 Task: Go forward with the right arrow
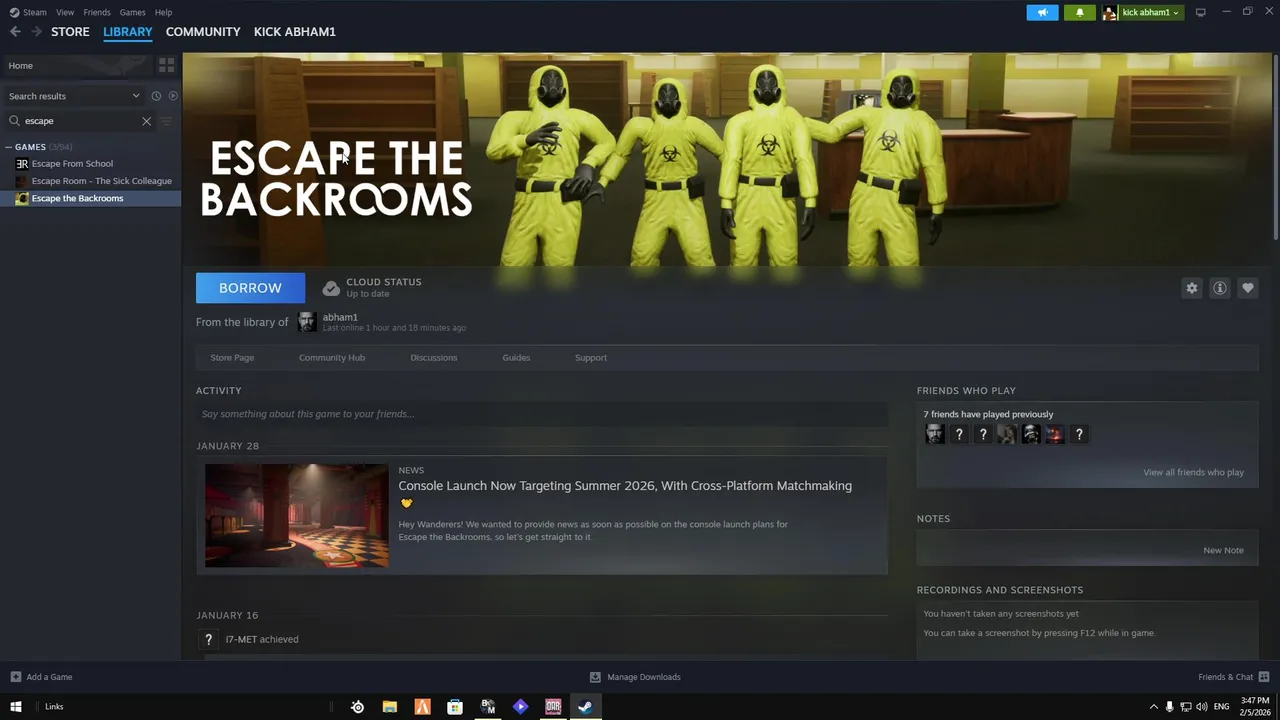click(36, 32)
